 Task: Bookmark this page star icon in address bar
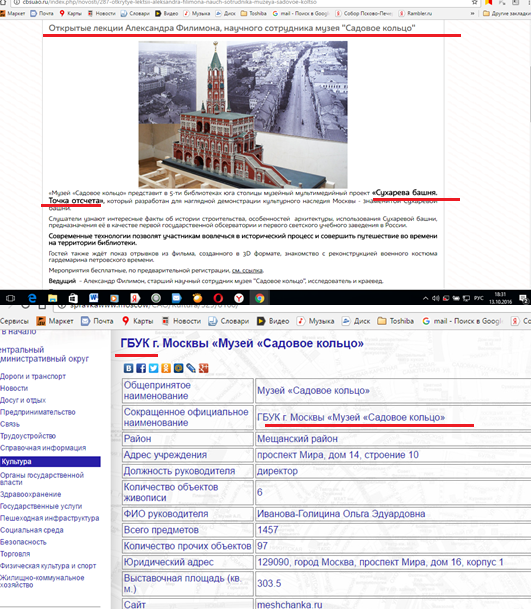(x=474, y=2)
